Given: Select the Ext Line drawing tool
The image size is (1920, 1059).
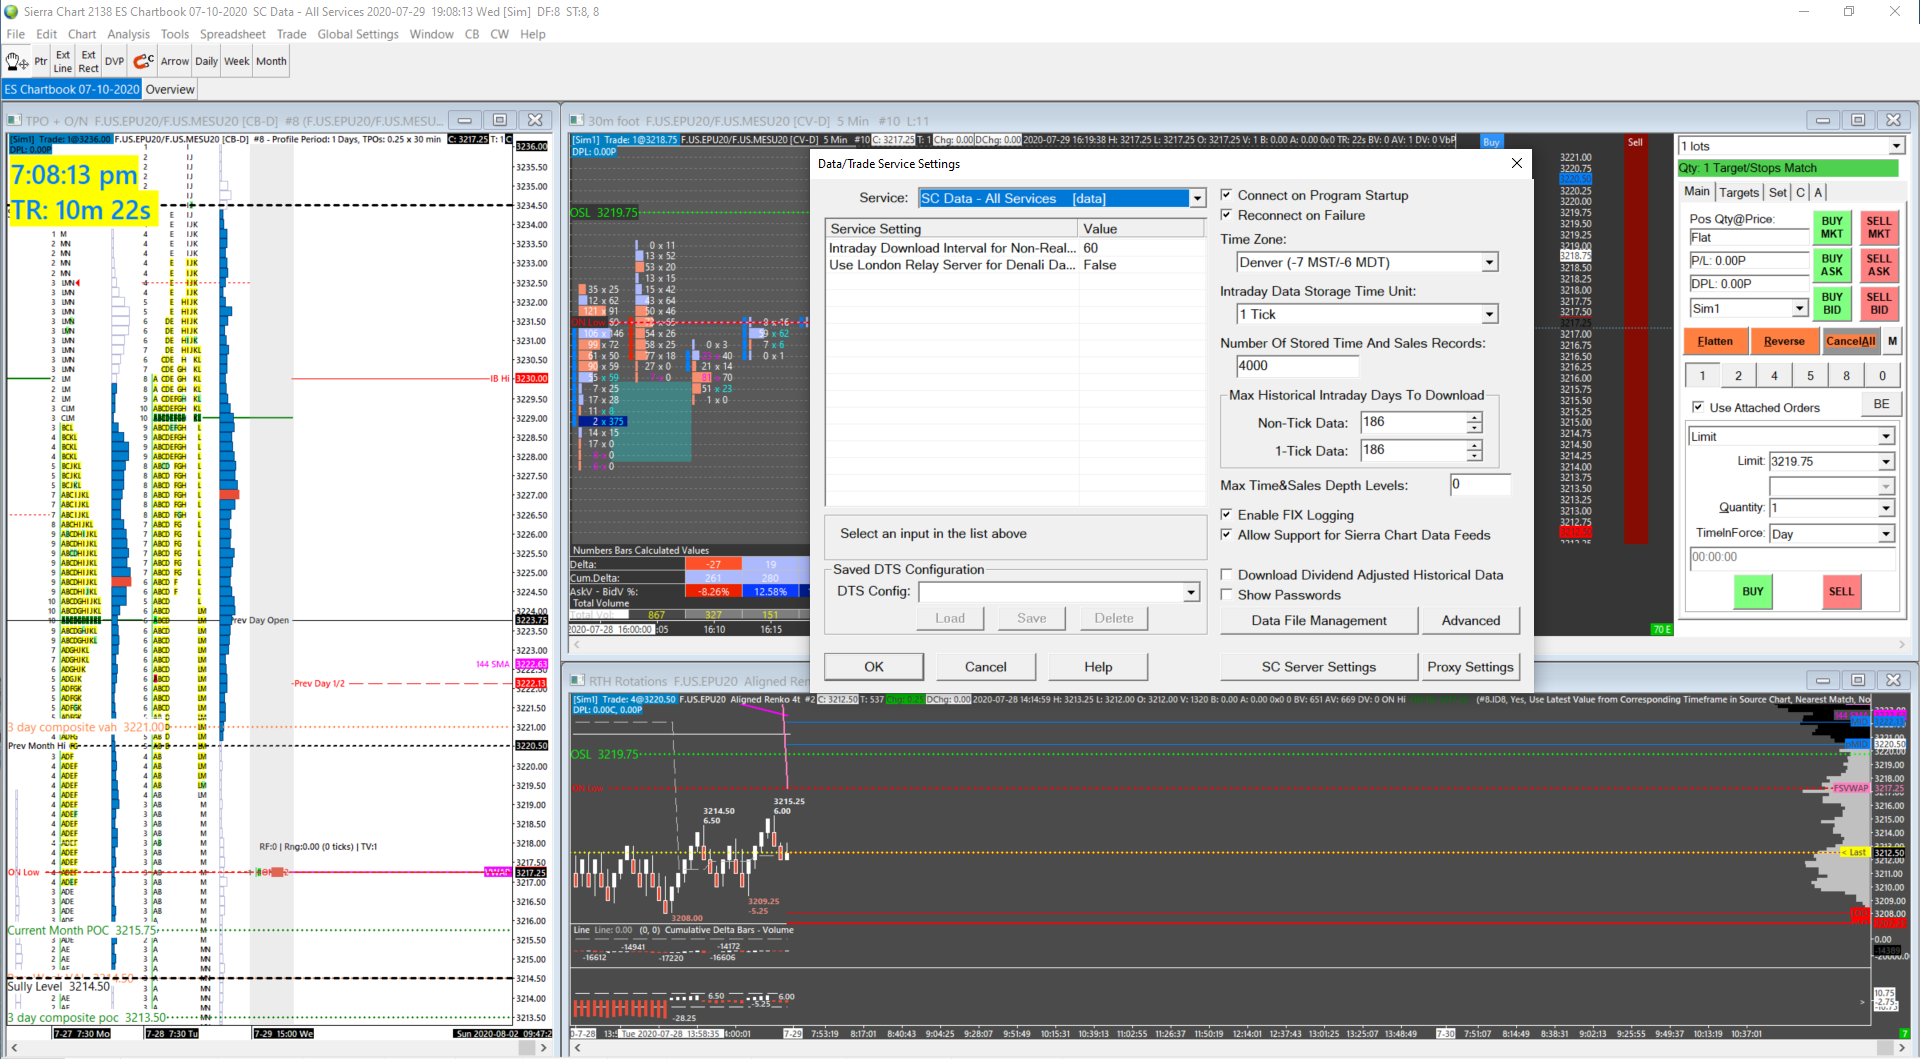Looking at the screenshot, I should (63, 62).
